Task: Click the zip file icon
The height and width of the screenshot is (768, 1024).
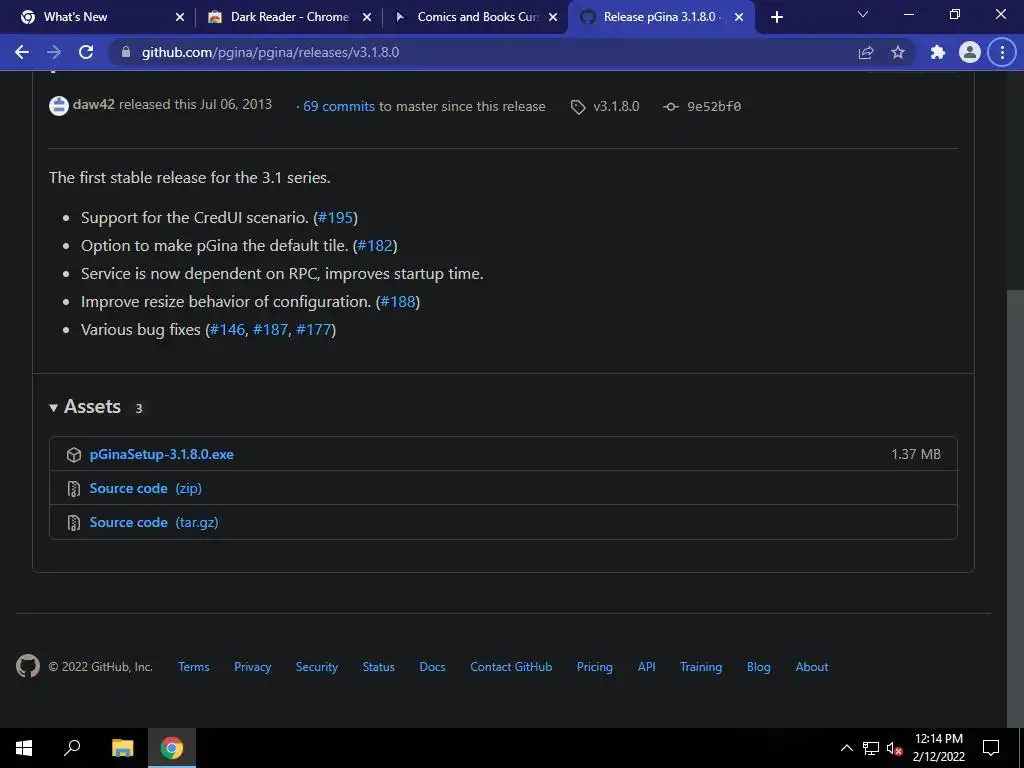Action: point(74,488)
